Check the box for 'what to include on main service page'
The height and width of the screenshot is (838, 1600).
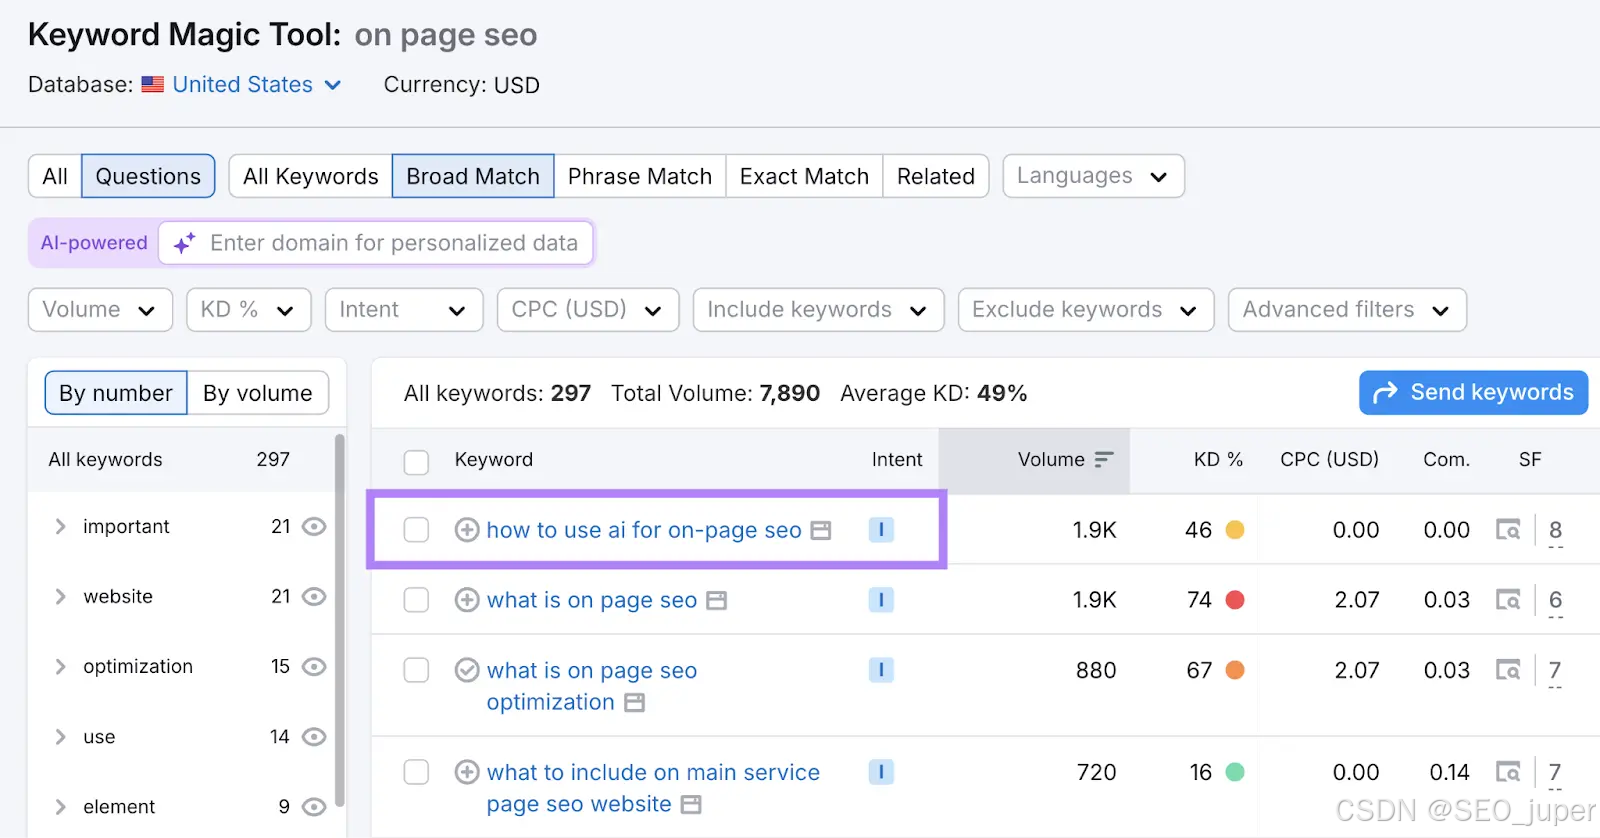[x=416, y=772]
